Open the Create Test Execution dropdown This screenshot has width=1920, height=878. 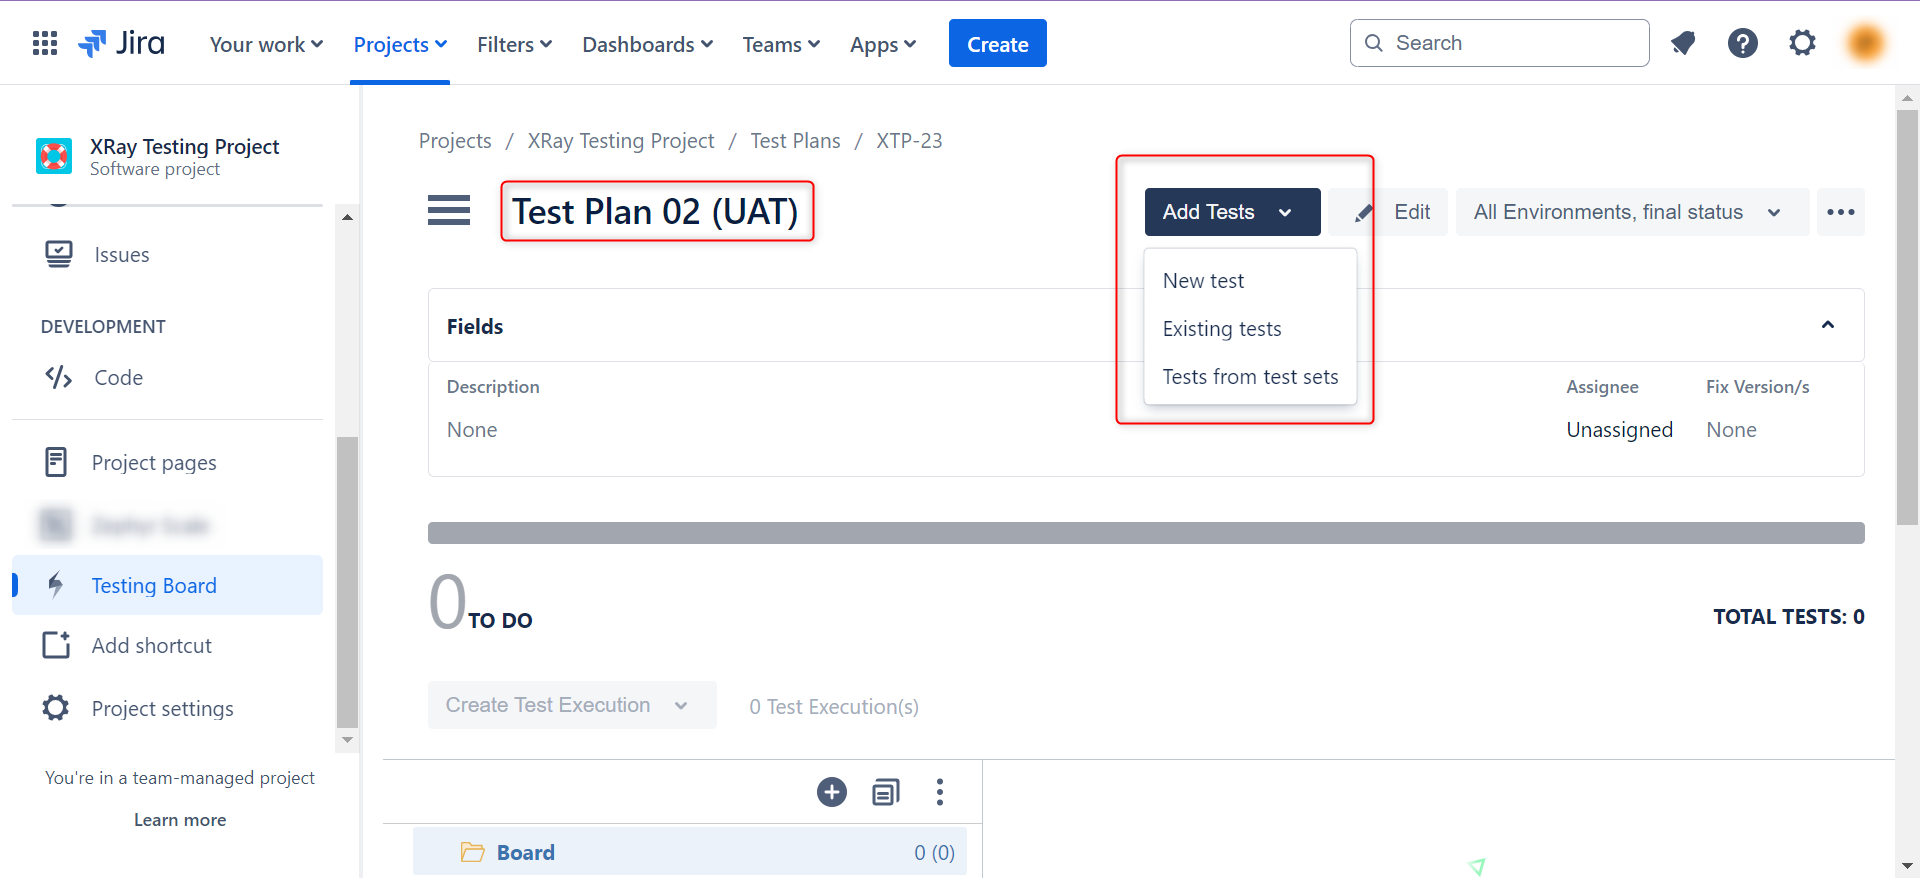coord(571,705)
